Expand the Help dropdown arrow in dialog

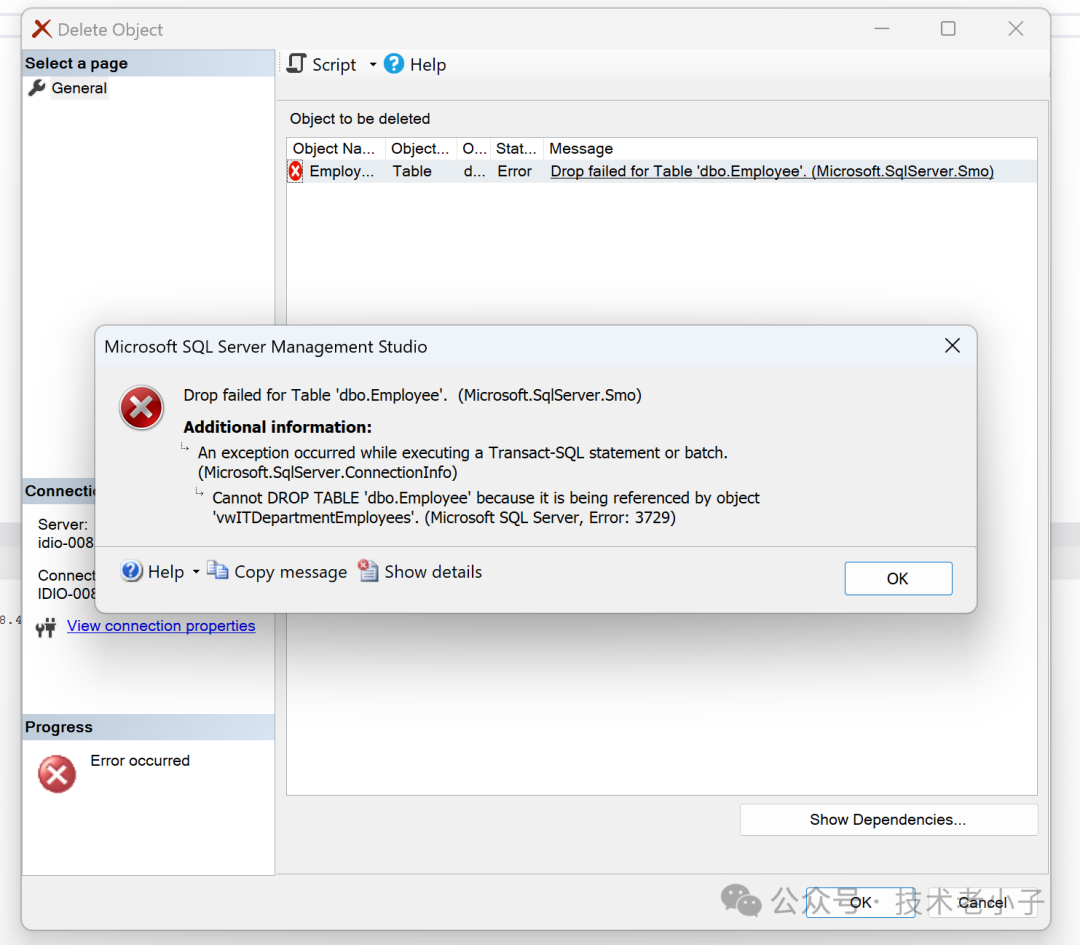coord(196,572)
